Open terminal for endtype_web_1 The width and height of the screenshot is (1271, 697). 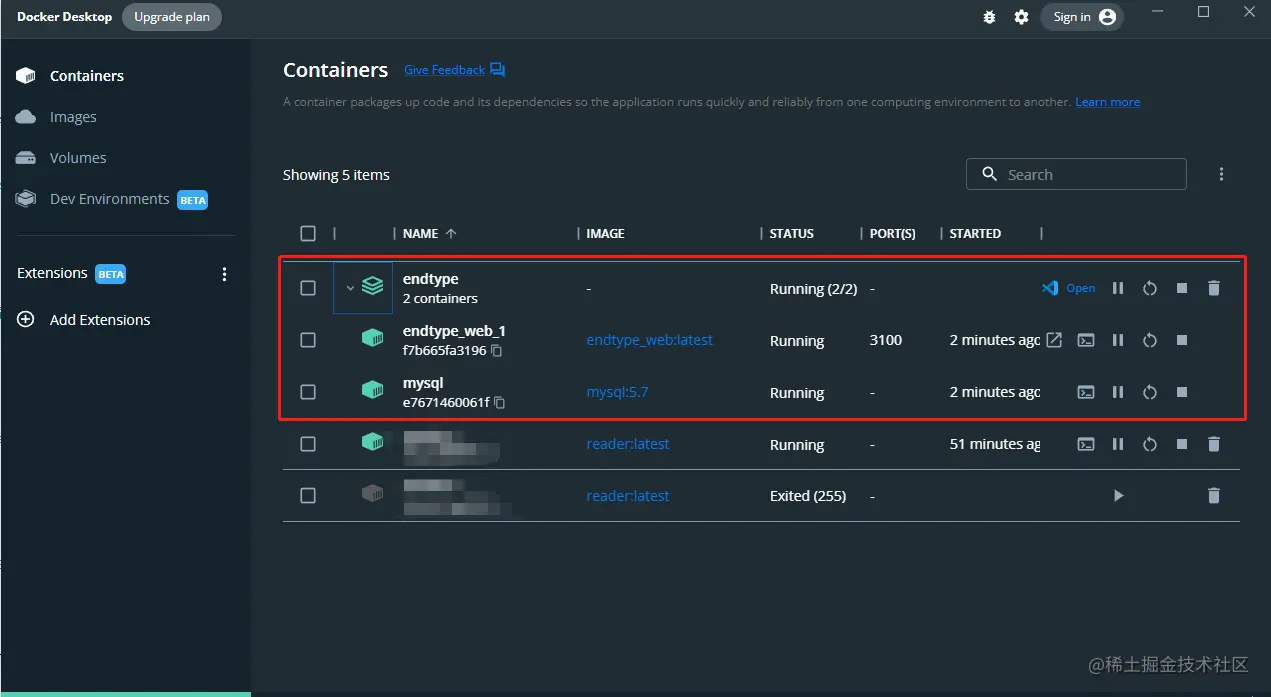point(1086,340)
